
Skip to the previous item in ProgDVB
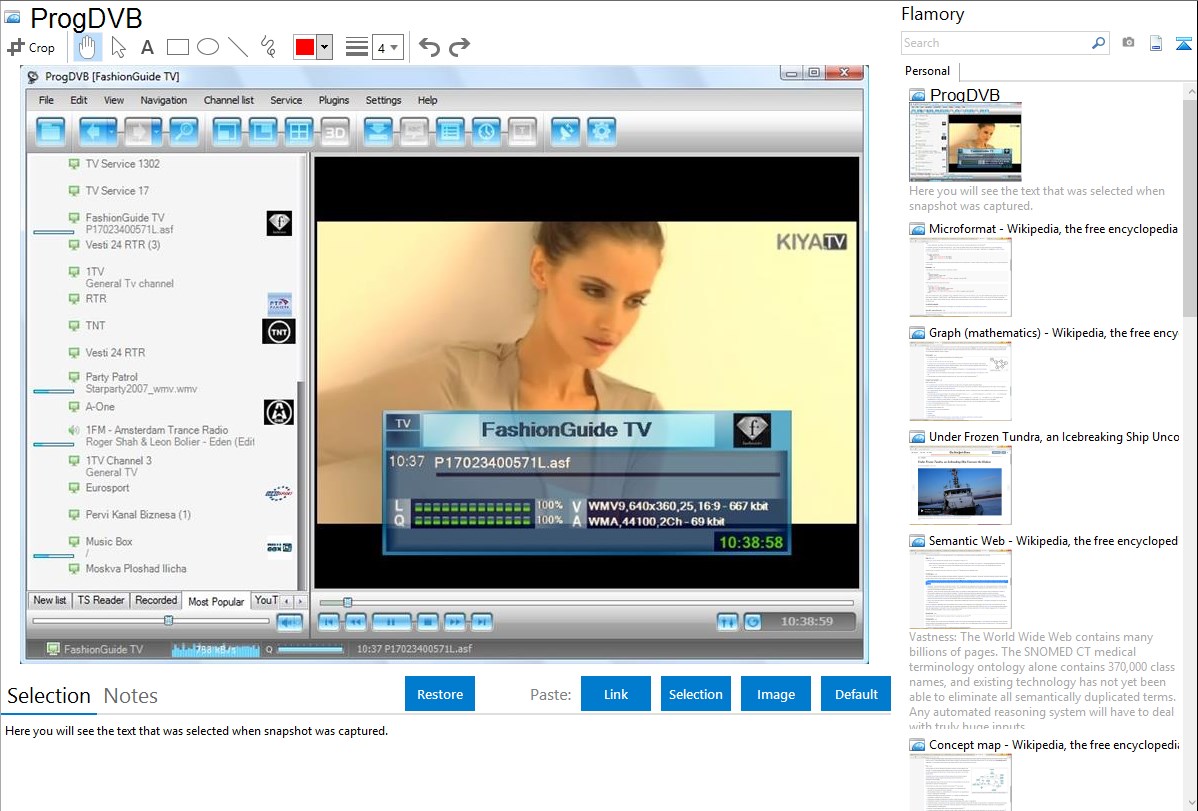pos(329,622)
